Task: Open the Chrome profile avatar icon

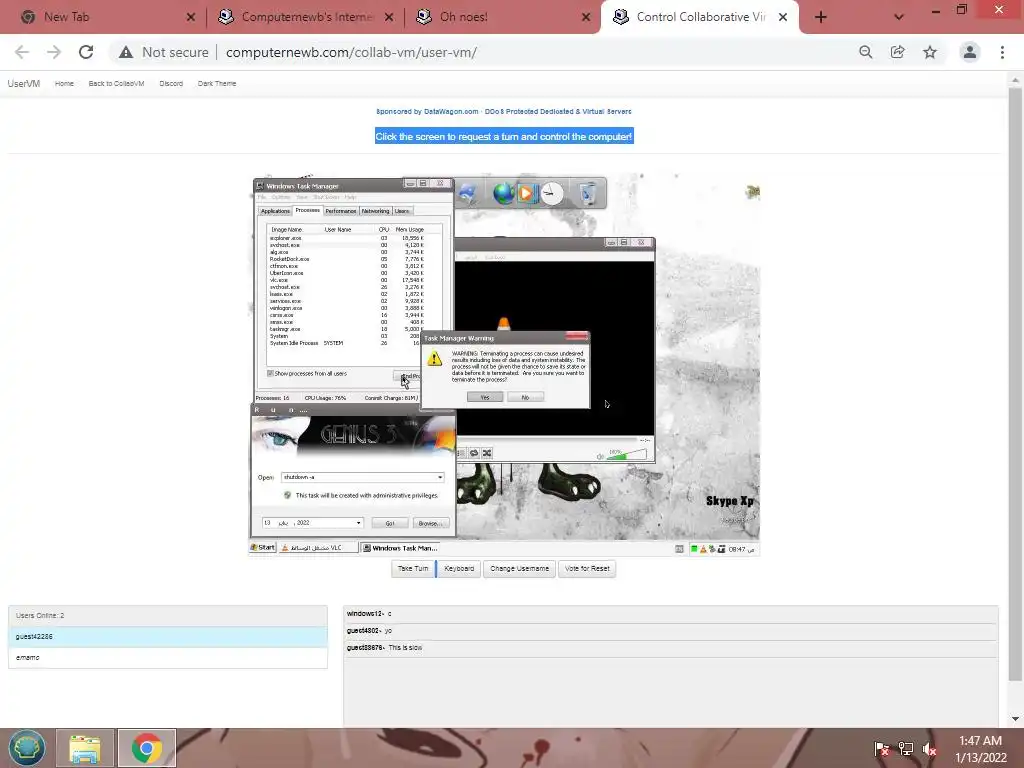Action: (x=970, y=52)
